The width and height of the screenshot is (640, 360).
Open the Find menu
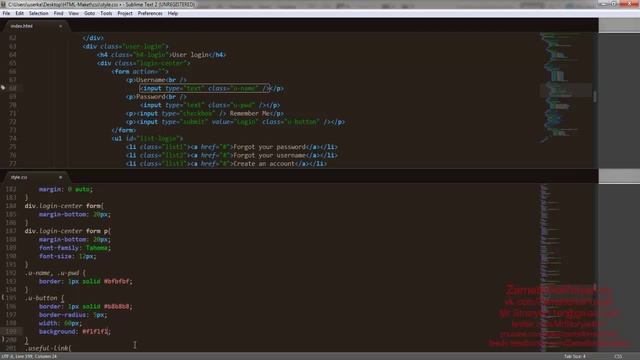(58, 13)
